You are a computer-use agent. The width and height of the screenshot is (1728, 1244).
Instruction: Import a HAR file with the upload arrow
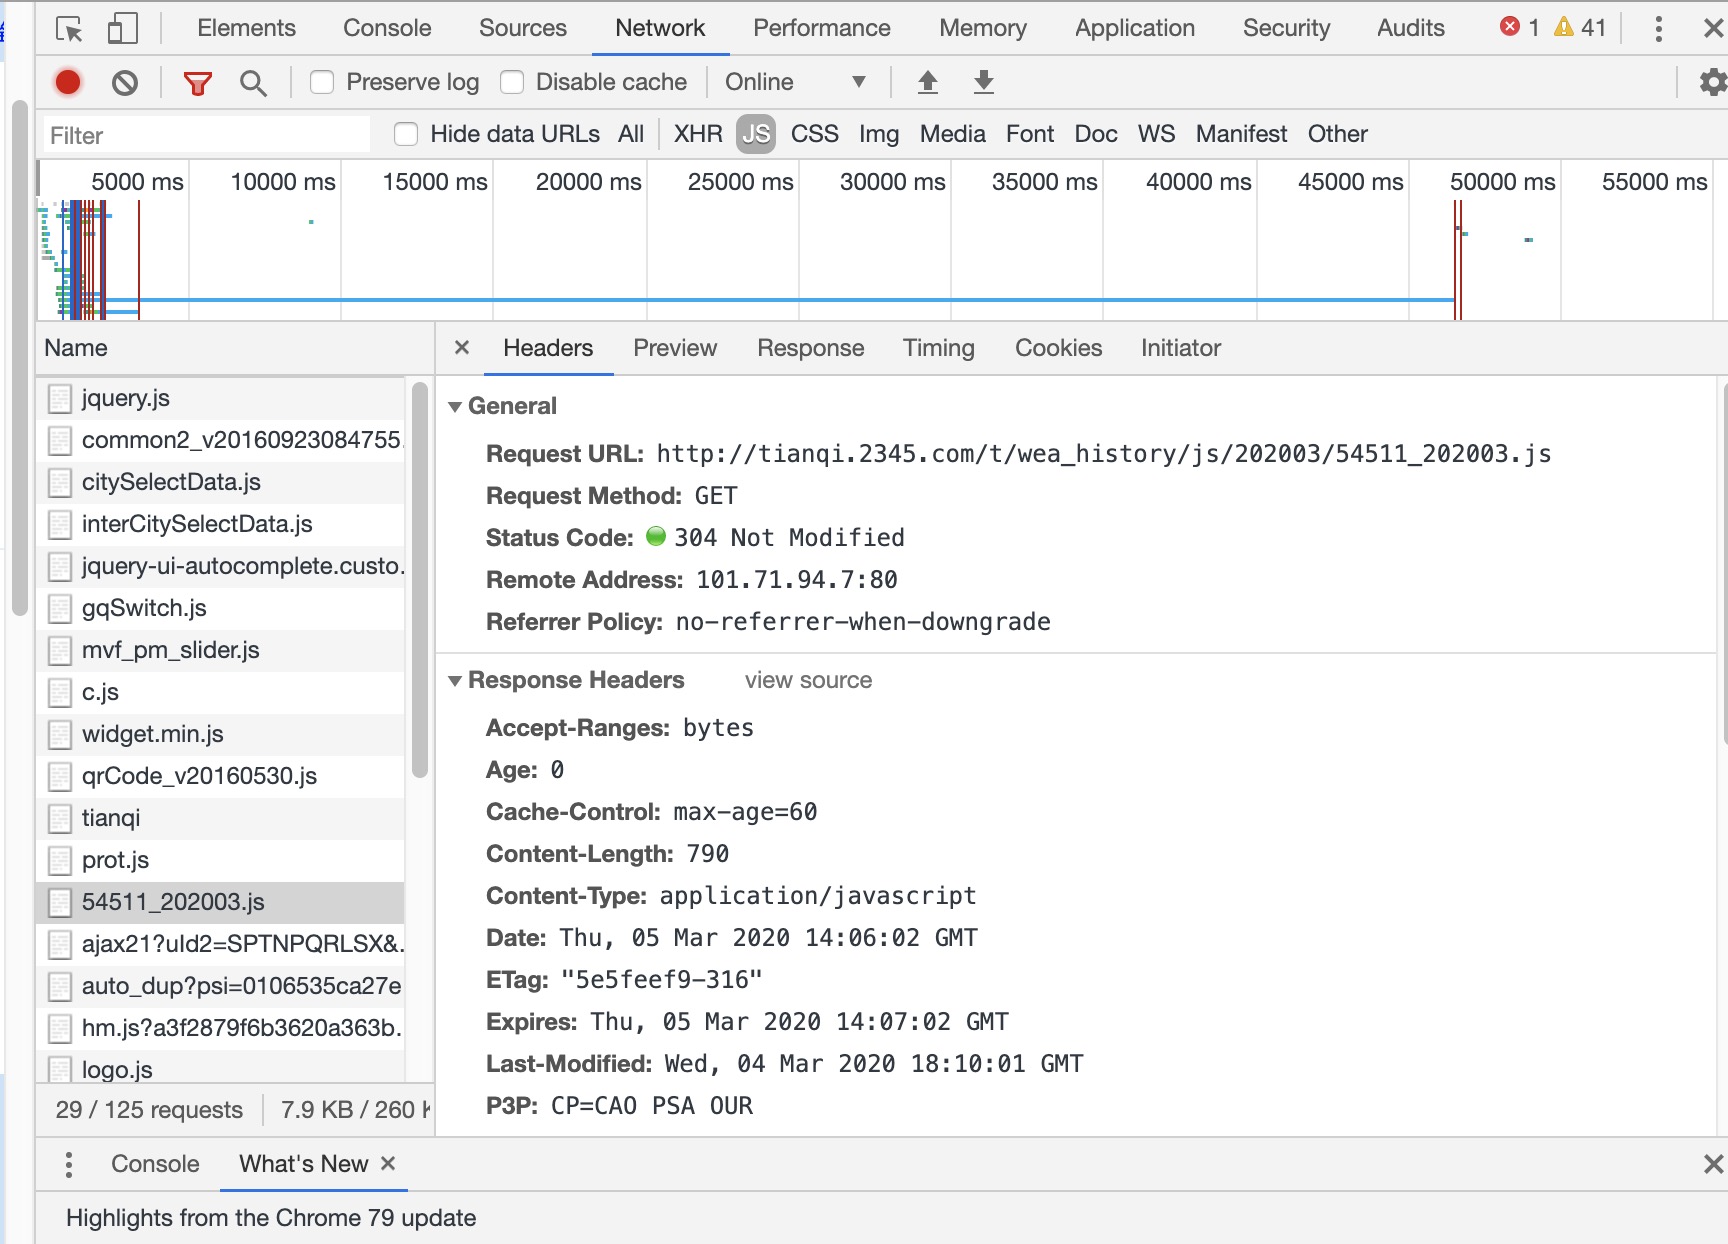[928, 82]
